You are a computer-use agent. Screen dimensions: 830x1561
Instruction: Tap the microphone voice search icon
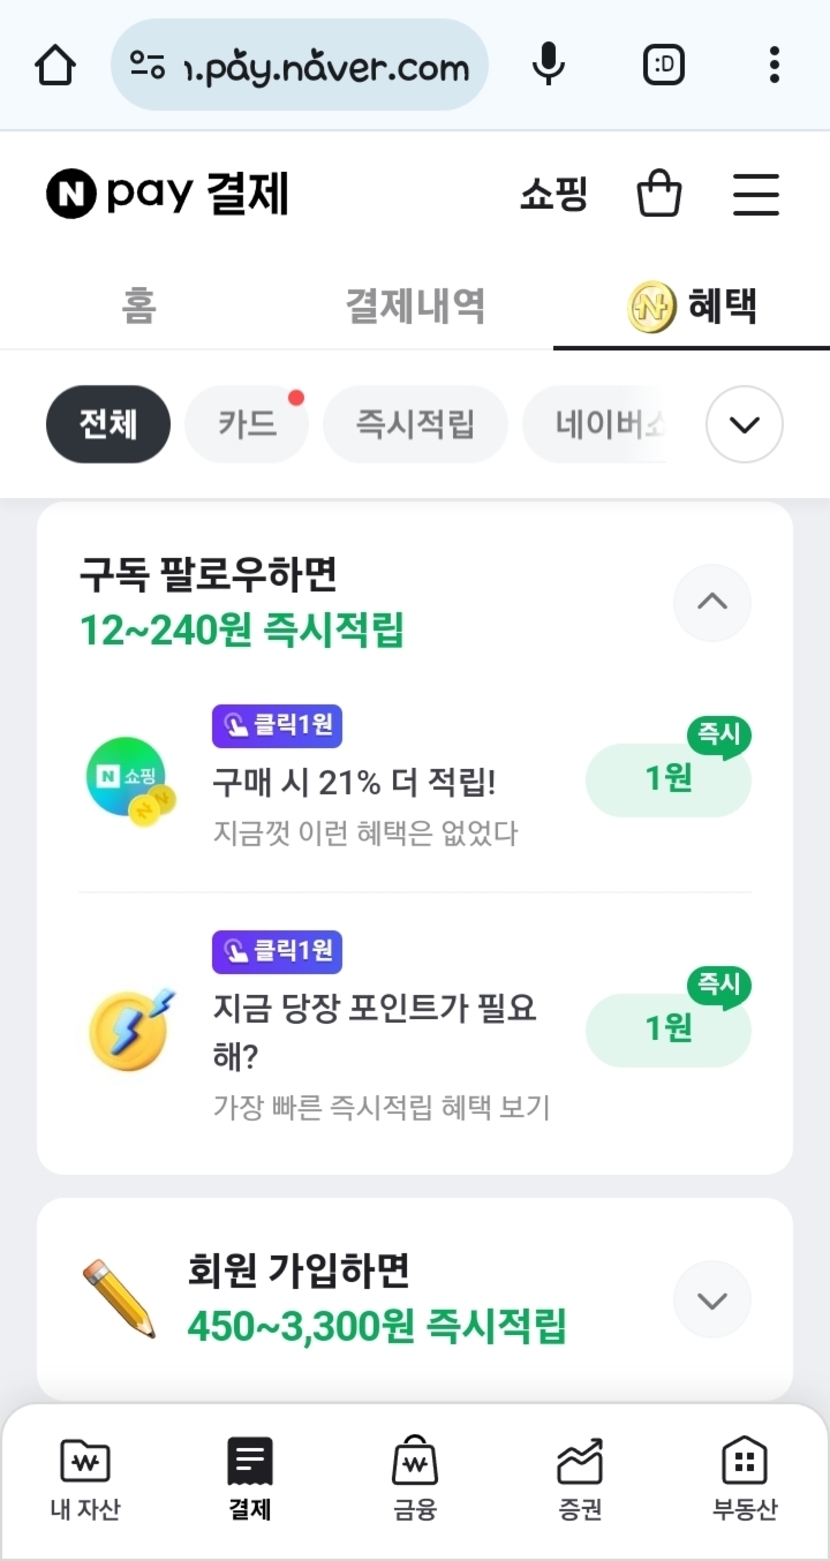tap(547, 66)
